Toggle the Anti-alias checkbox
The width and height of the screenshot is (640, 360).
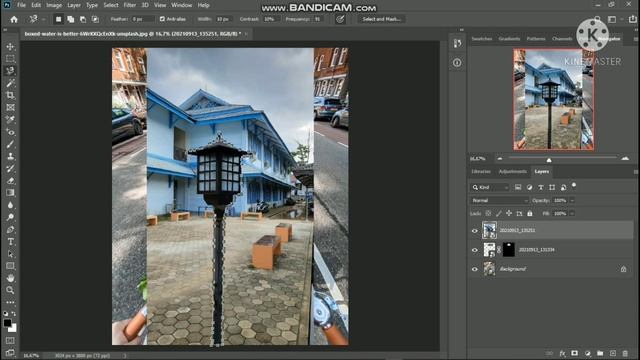(x=162, y=19)
